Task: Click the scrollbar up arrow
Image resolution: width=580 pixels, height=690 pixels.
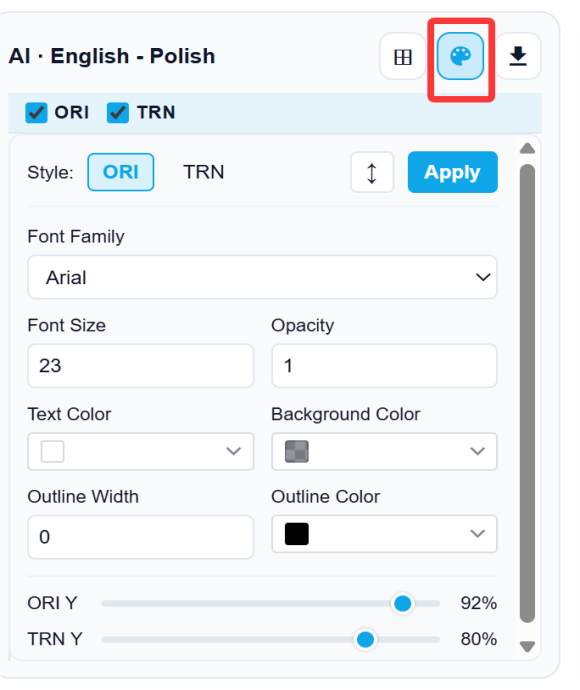Action: [x=527, y=148]
